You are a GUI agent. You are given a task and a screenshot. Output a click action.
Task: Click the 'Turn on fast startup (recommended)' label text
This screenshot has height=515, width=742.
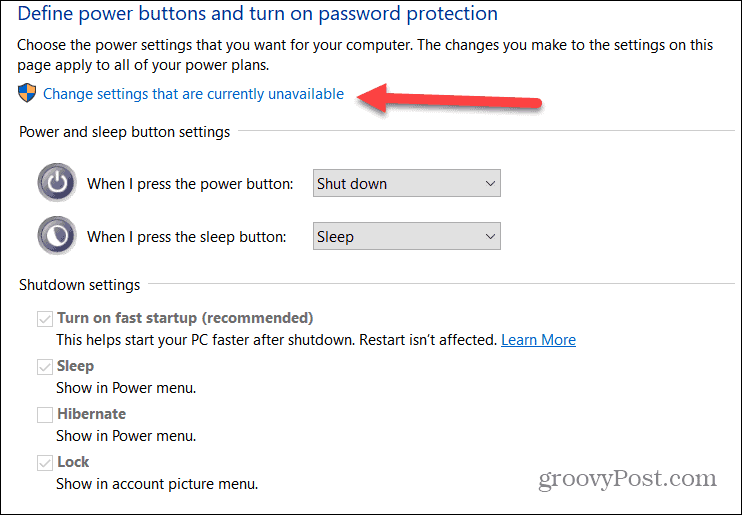(x=185, y=318)
